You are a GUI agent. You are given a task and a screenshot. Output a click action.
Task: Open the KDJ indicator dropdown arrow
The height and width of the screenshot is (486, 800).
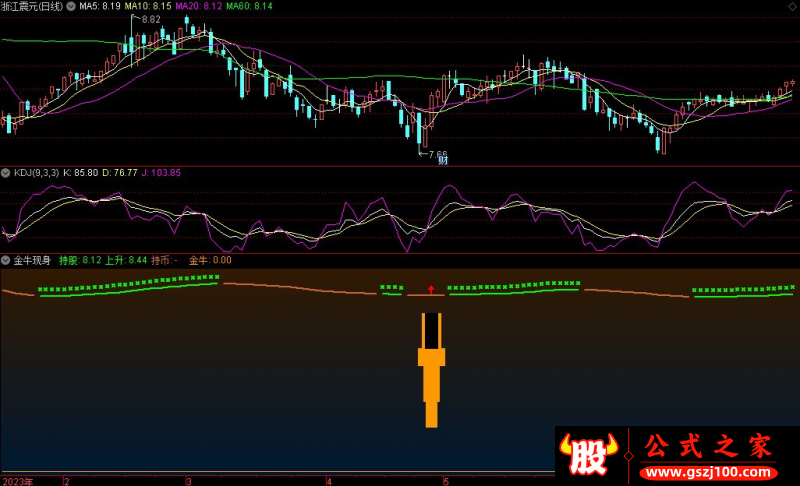(x=6, y=173)
